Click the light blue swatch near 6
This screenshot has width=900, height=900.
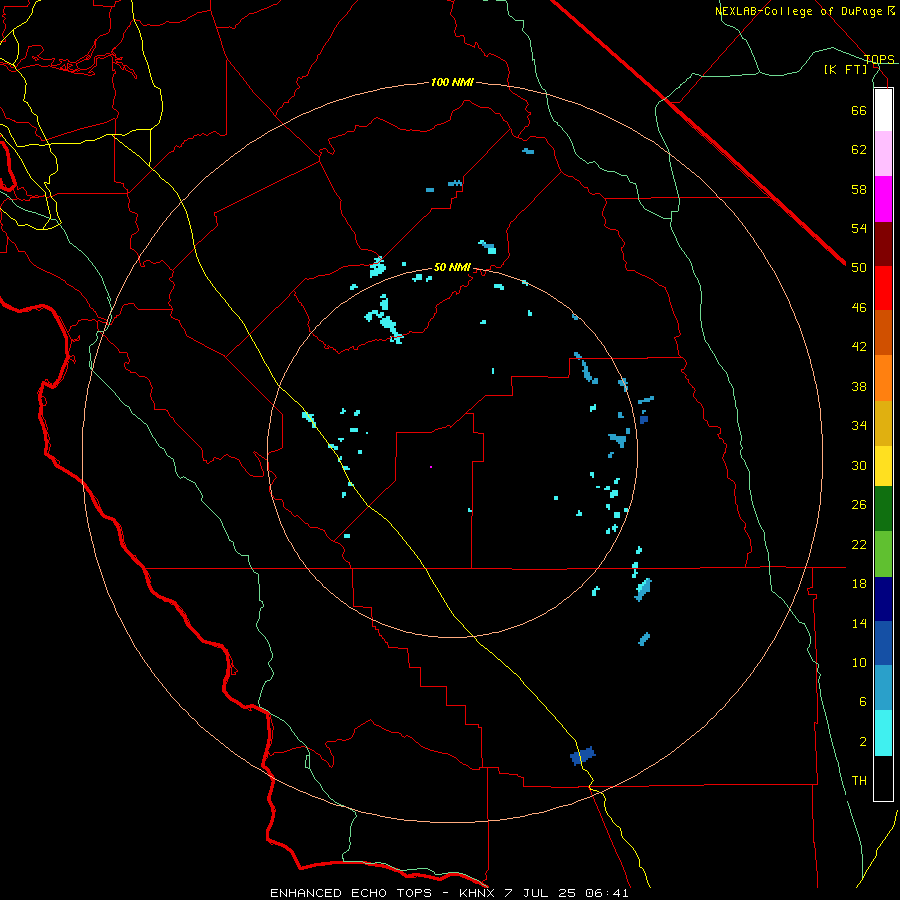[883, 687]
